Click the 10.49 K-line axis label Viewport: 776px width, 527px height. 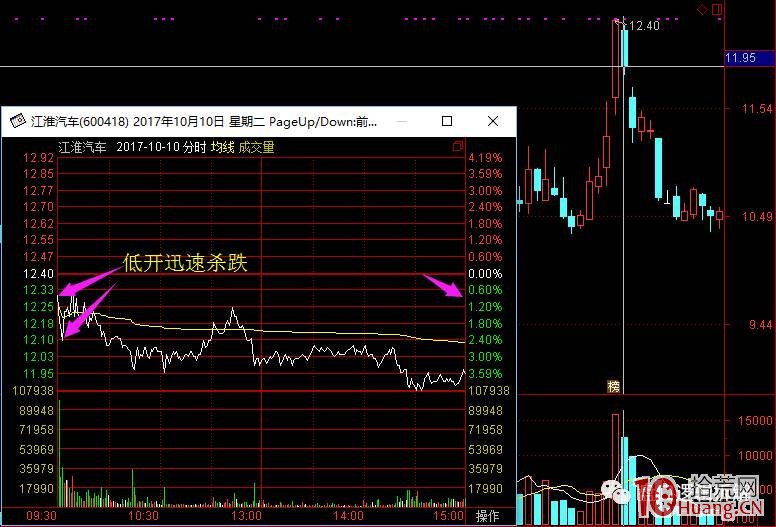pos(757,216)
